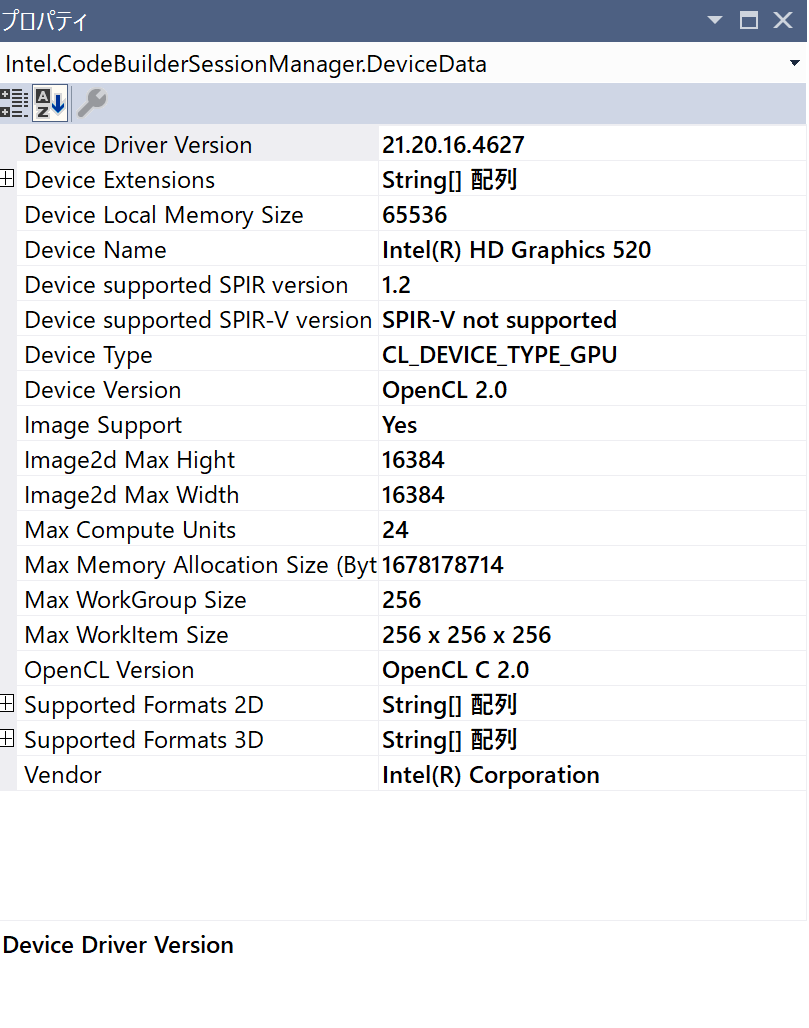
Task: Open the window position dropdown arrow
Action: tap(715, 20)
